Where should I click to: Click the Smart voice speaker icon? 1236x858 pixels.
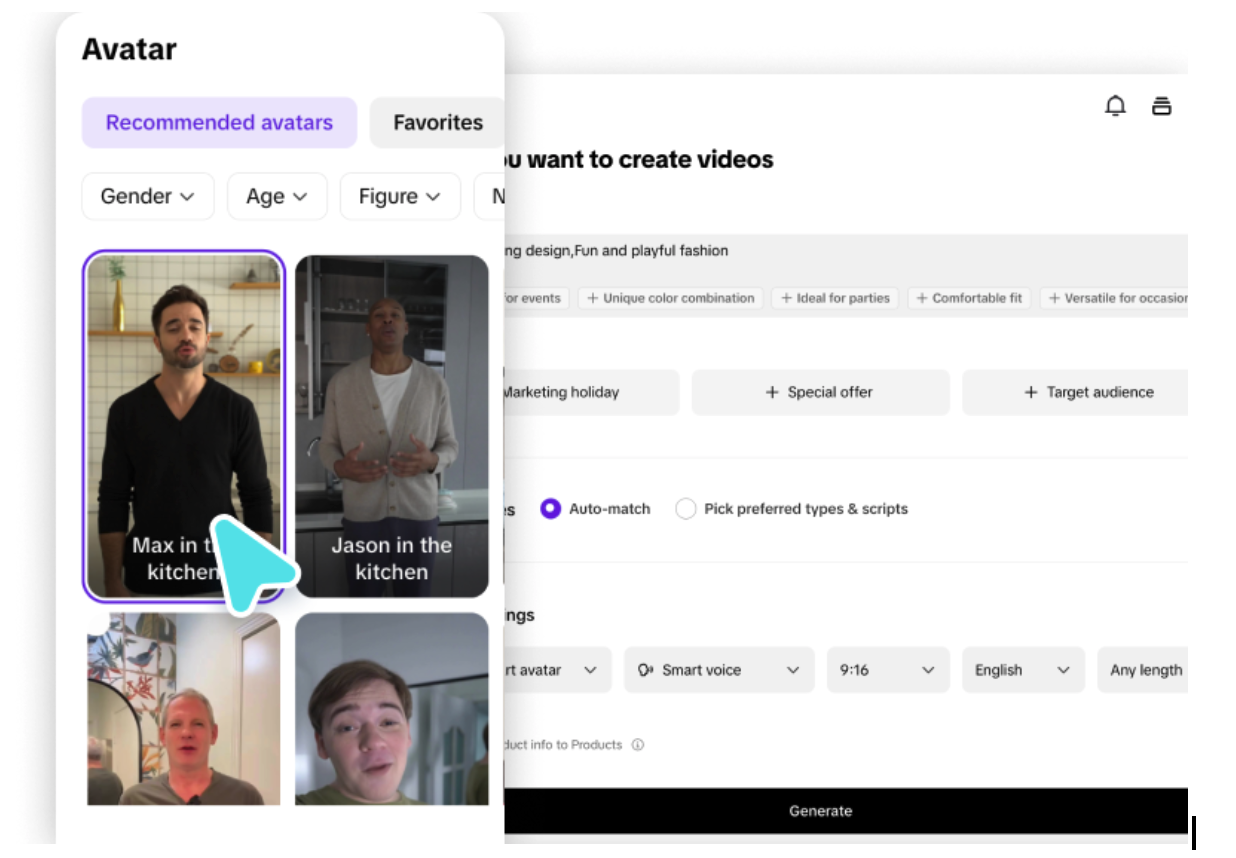pos(646,670)
